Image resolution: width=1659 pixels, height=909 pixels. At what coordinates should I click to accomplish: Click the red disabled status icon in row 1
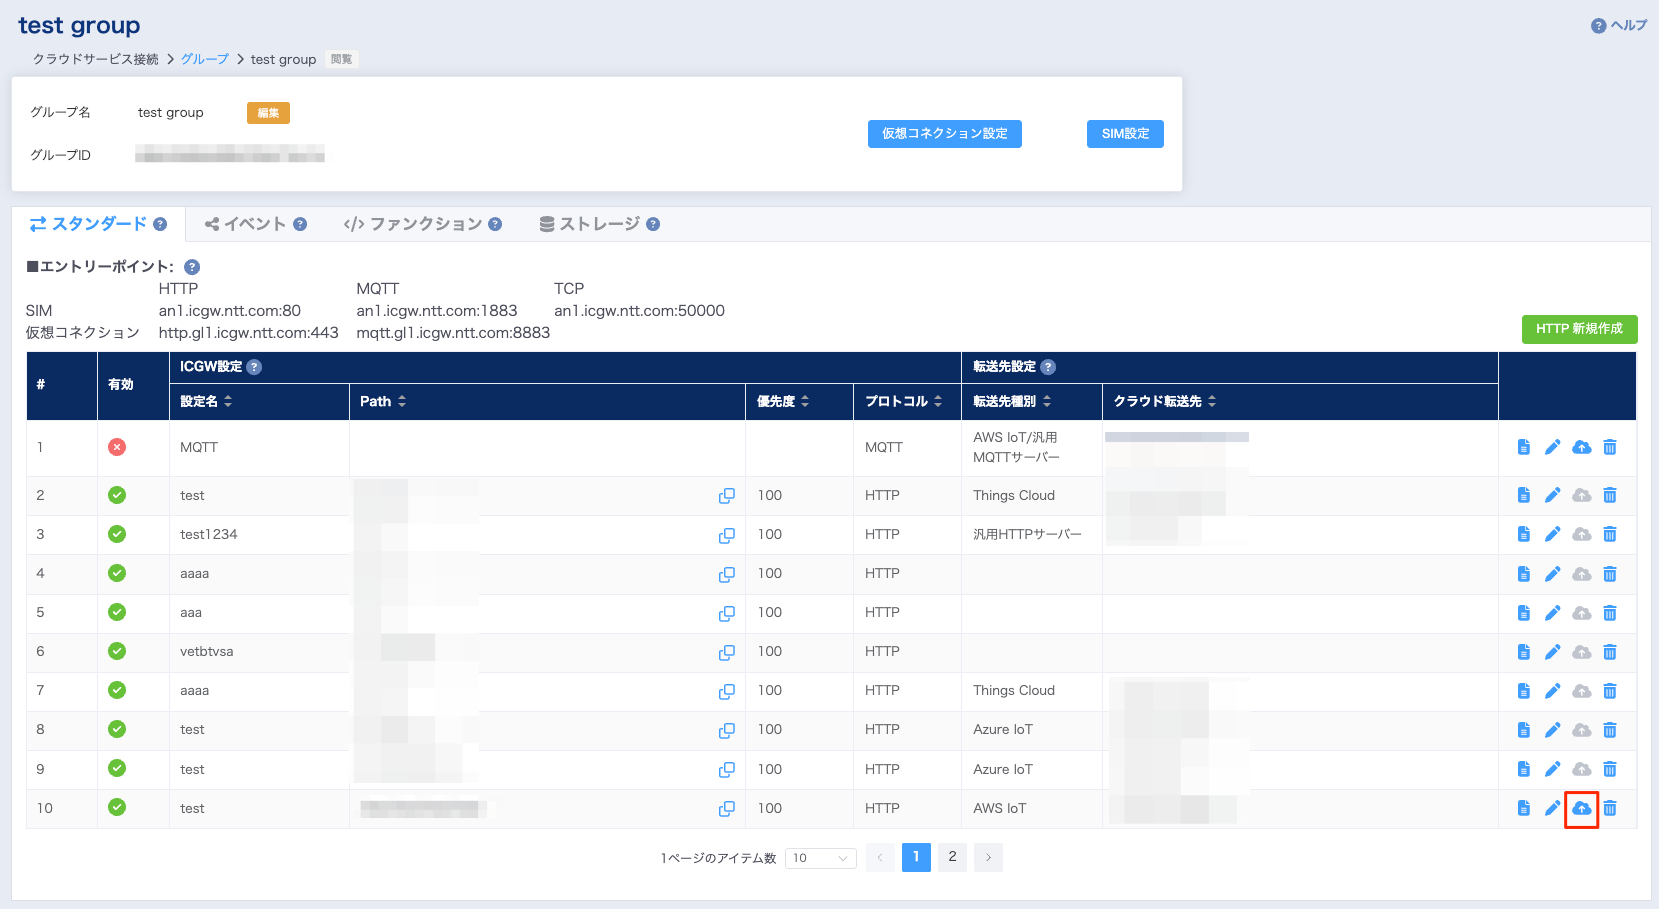point(117,447)
